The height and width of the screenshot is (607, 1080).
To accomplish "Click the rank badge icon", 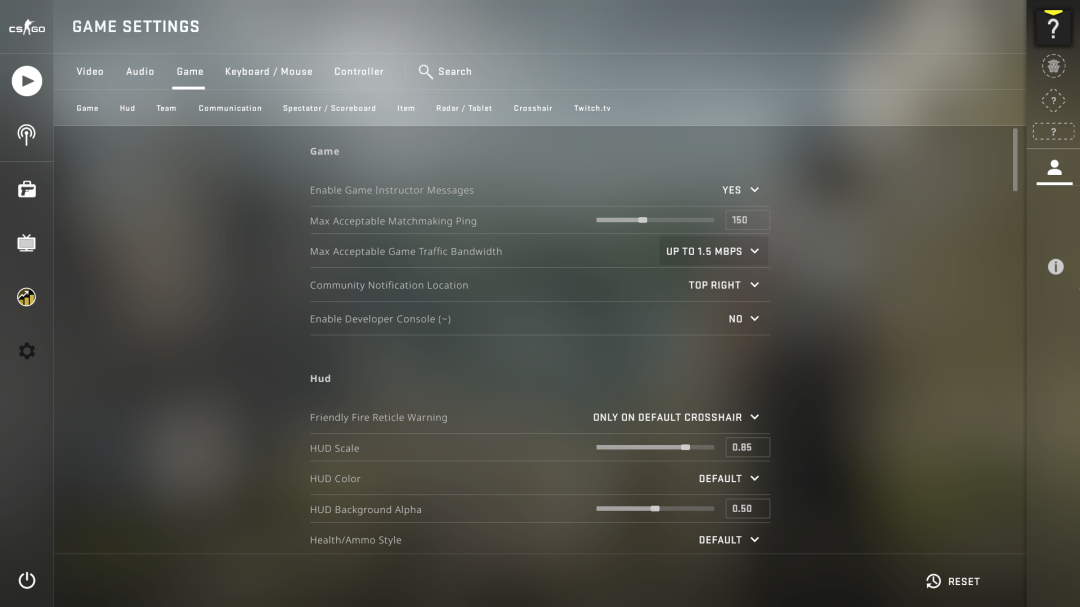I will click(1053, 66).
